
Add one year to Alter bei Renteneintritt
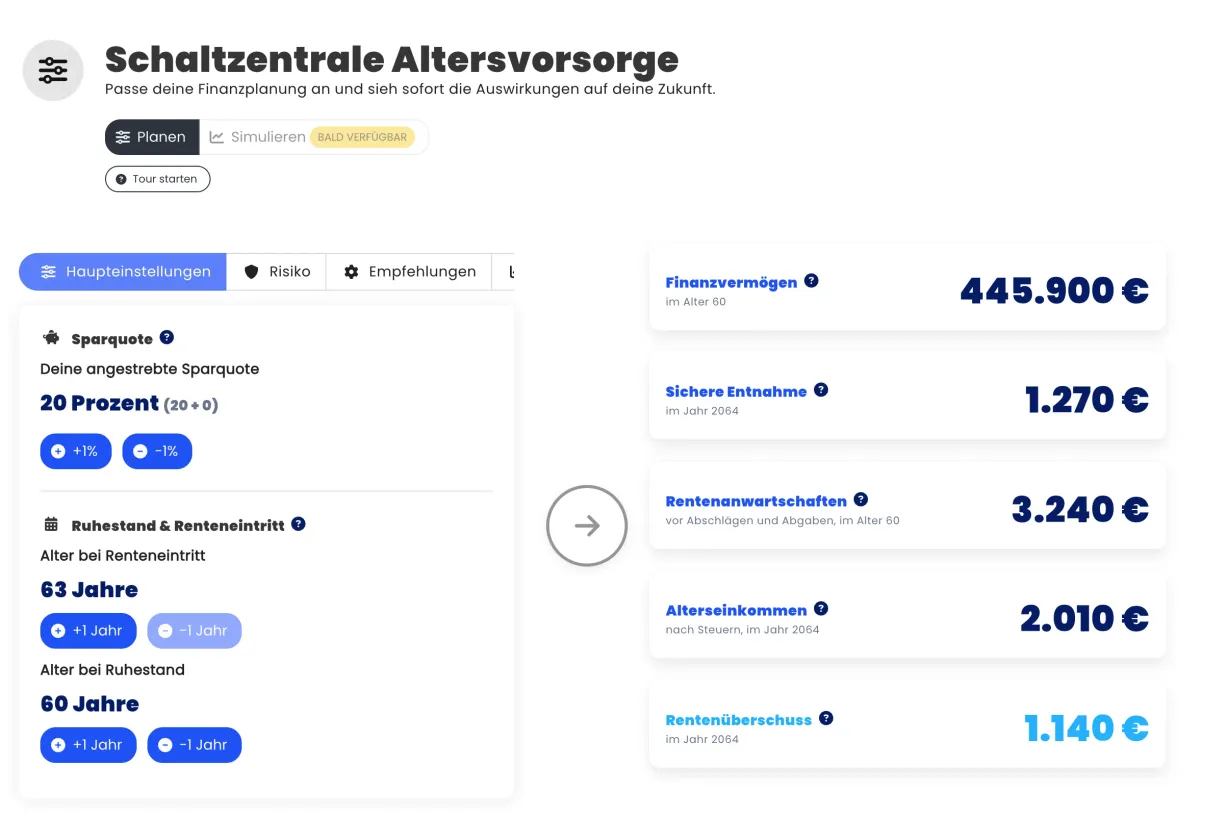coord(88,630)
